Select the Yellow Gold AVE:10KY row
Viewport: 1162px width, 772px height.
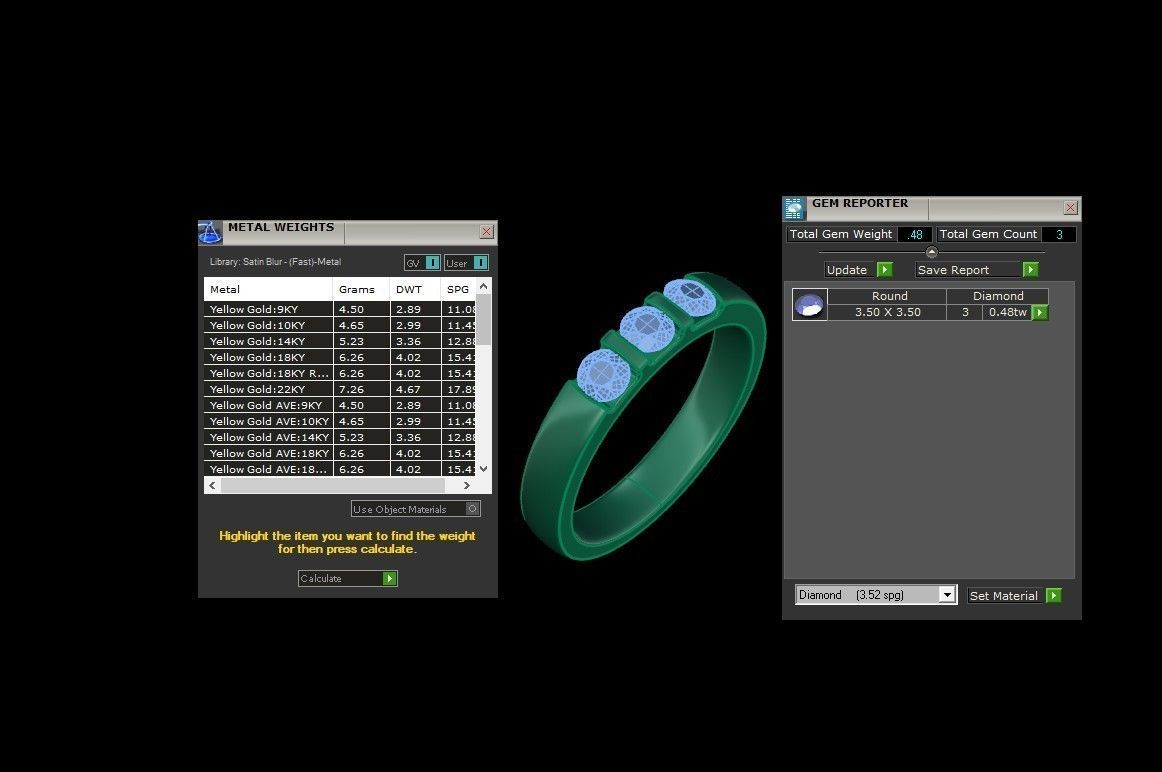pos(340,422)
